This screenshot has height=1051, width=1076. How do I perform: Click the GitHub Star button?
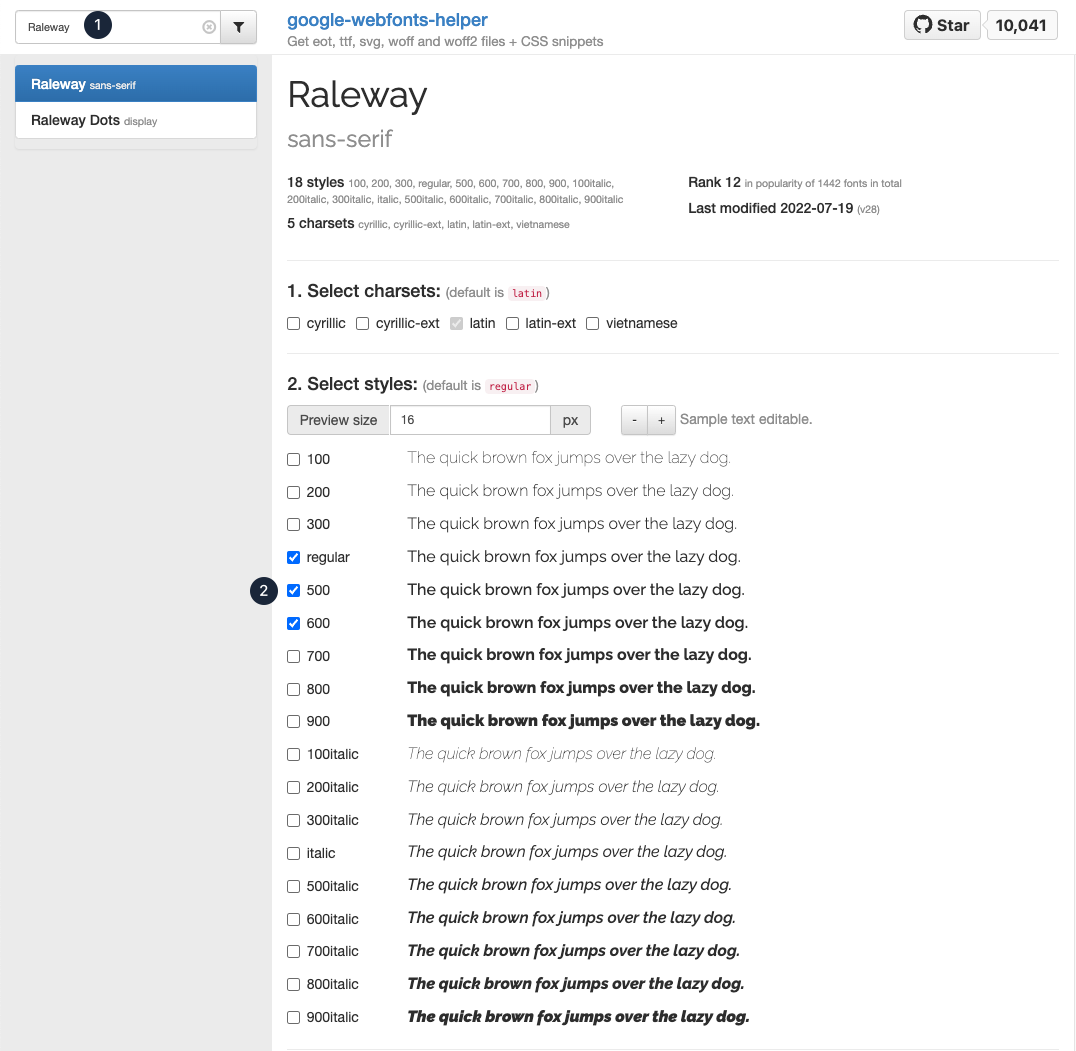point(942,25)
